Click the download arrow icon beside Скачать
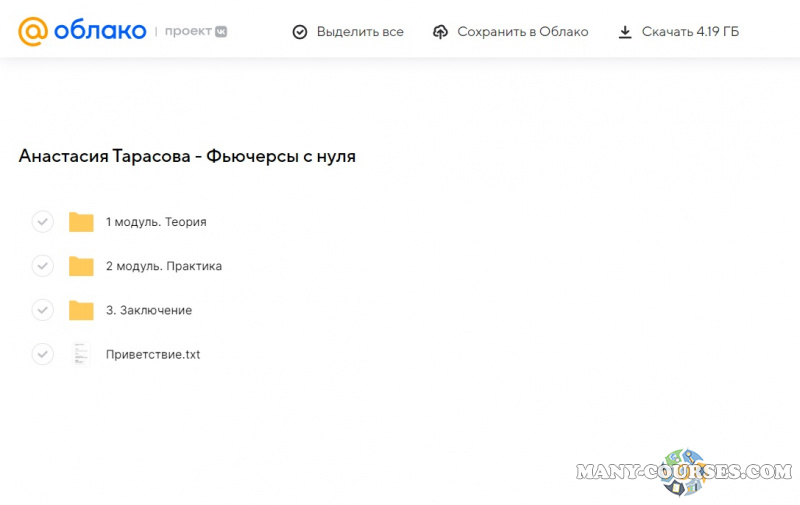This screenshot has width=800, height=505. pyautogui.click(x=625, y=32)
